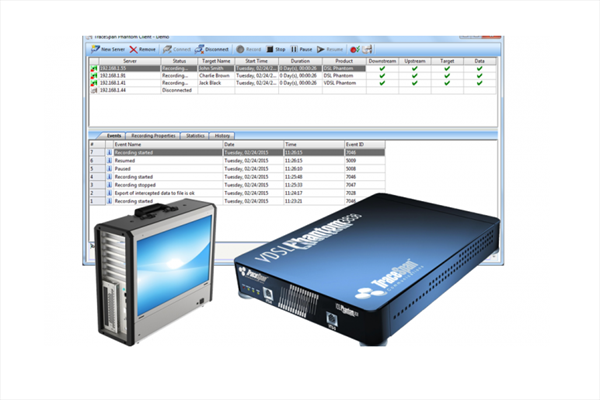The image size is (600, 400).
Task: Select server row 192.168.1.41
Action: [x=130, y=83]
